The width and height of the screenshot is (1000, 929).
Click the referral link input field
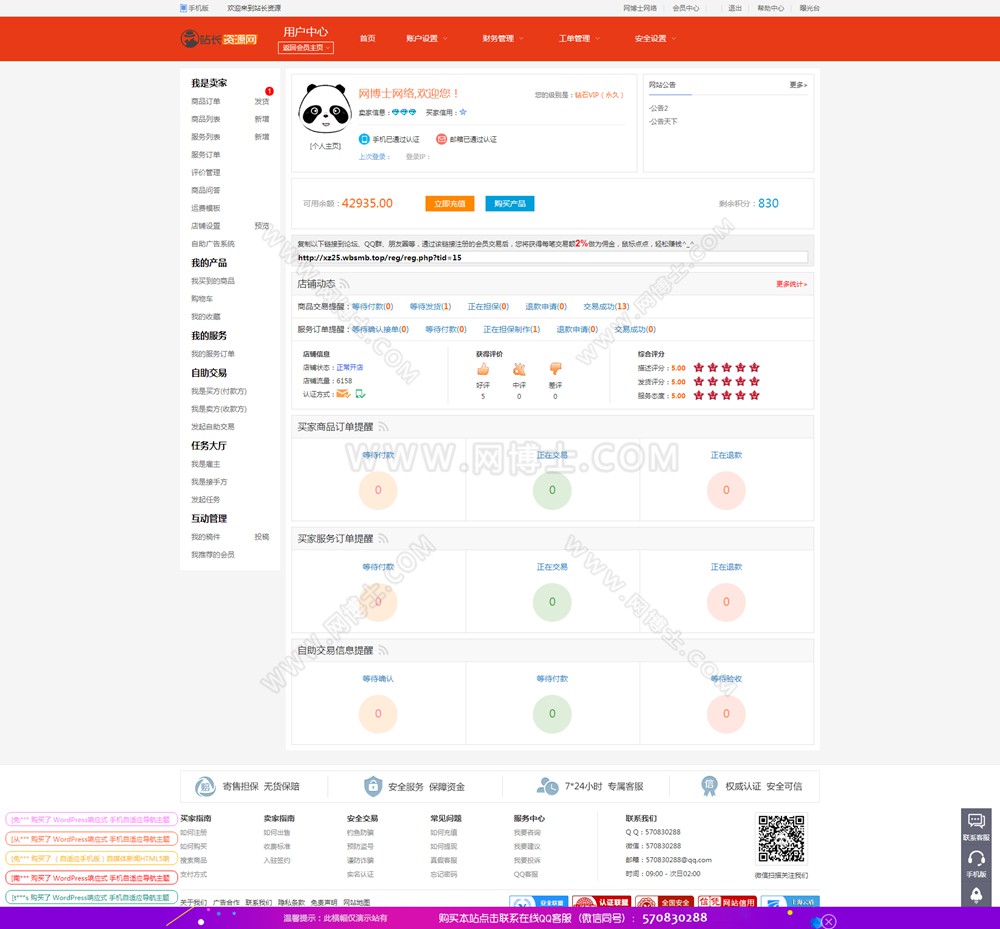(x=552, y=258)
